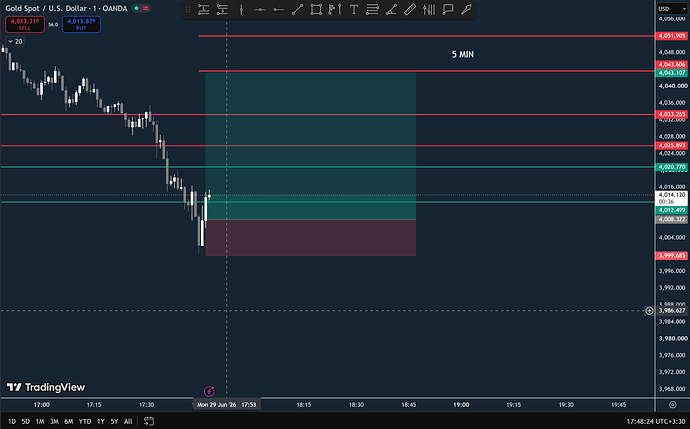
Task: Click the BUY price button
Action: [81, 24]
